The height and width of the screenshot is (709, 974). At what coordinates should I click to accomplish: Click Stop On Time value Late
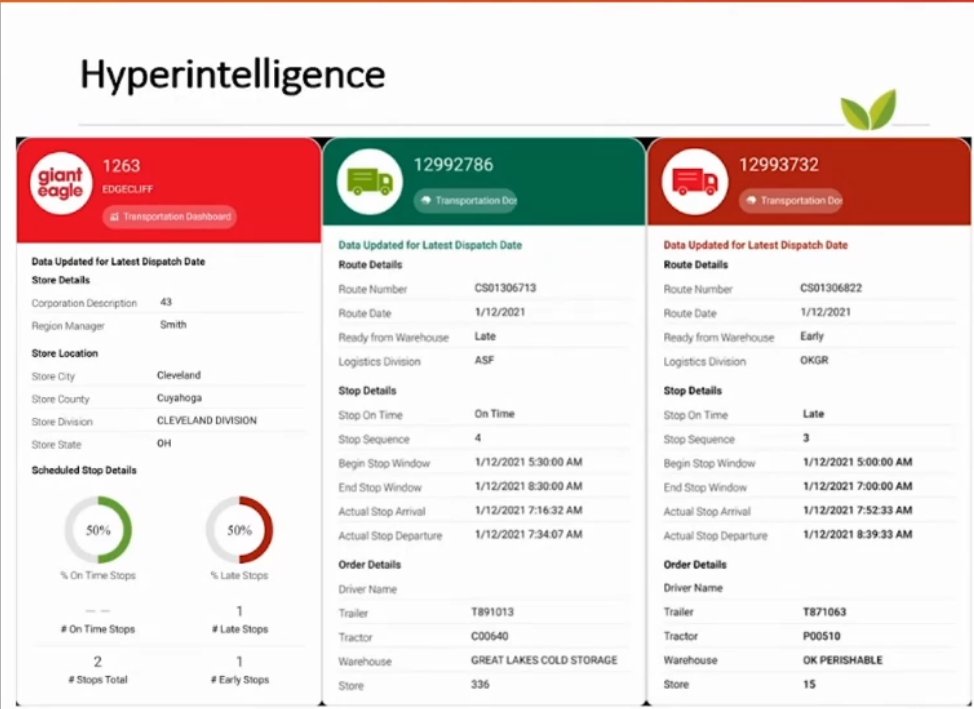coord(813,413)
